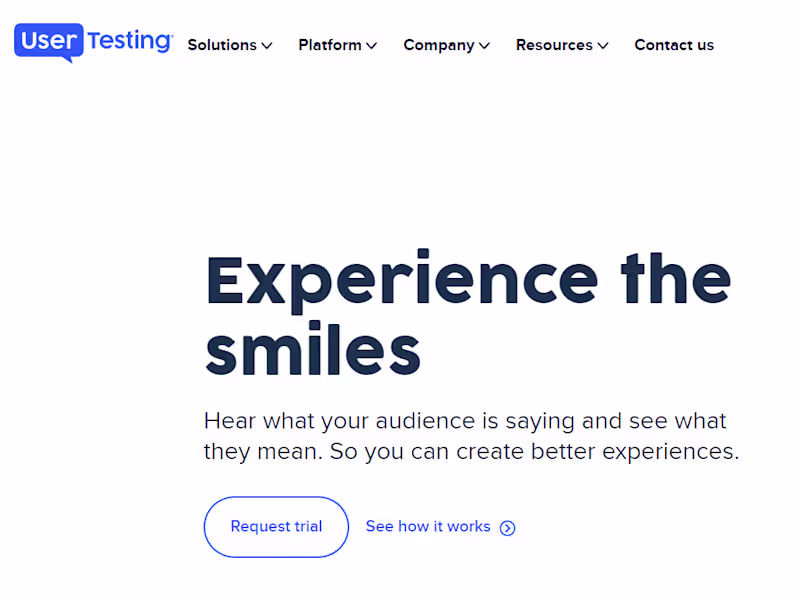Click the Testing wordmark in the logo
The width and height of the screenshot is (800, 600).
pos(129,42)
